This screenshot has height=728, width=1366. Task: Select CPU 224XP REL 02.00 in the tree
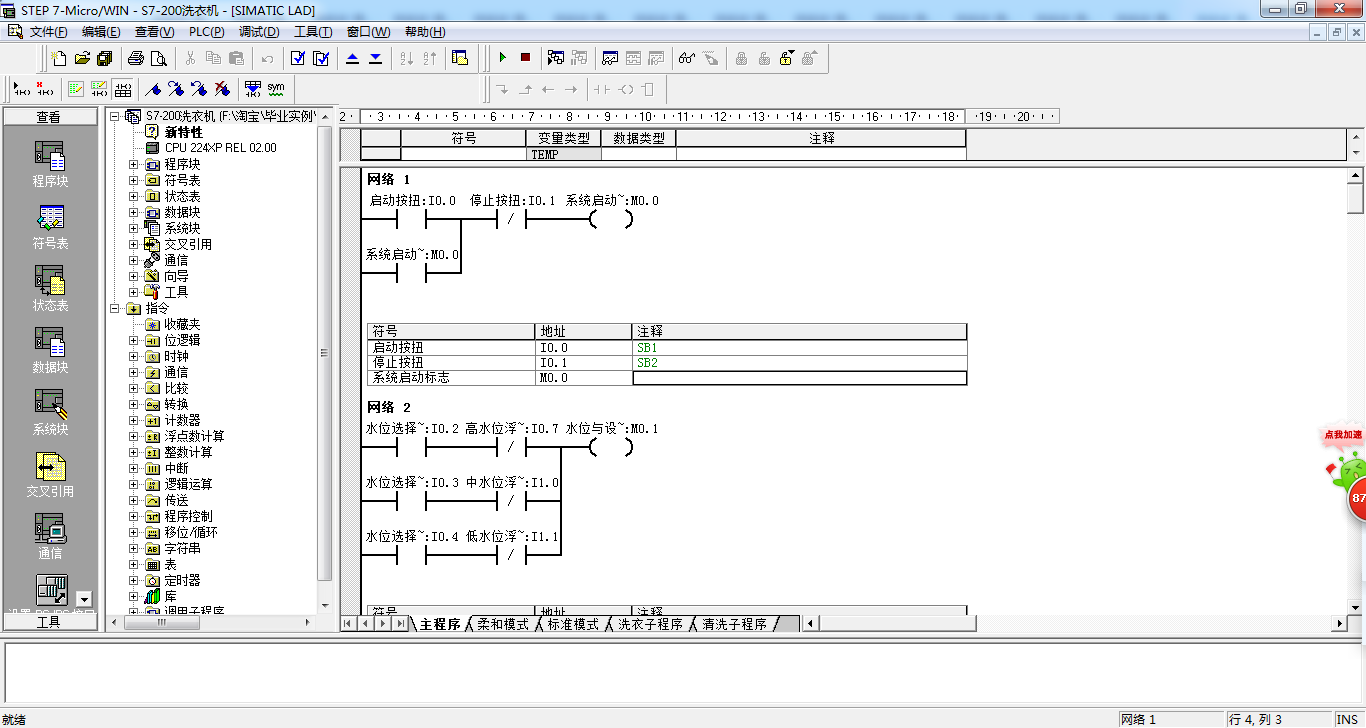(x=220, y=148)
